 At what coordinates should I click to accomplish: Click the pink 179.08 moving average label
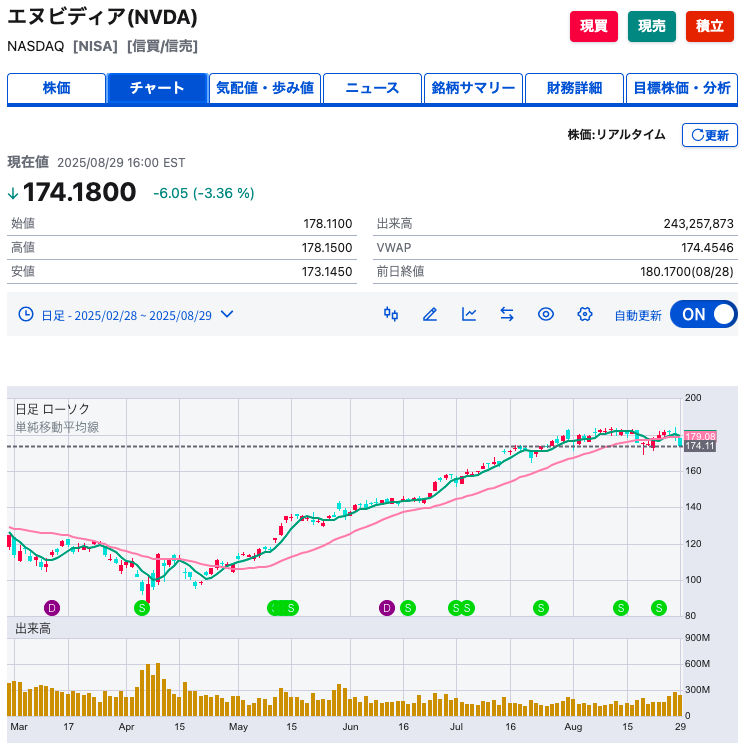point(700,436)
